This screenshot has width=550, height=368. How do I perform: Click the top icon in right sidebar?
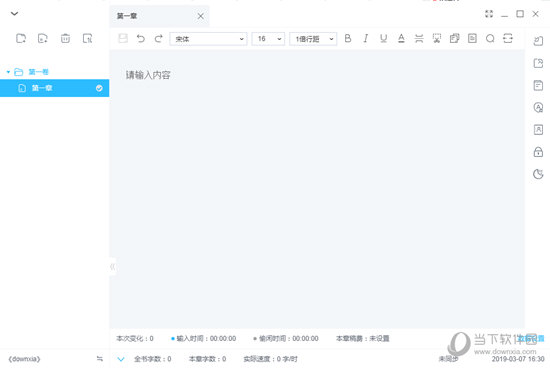(538, 41)
